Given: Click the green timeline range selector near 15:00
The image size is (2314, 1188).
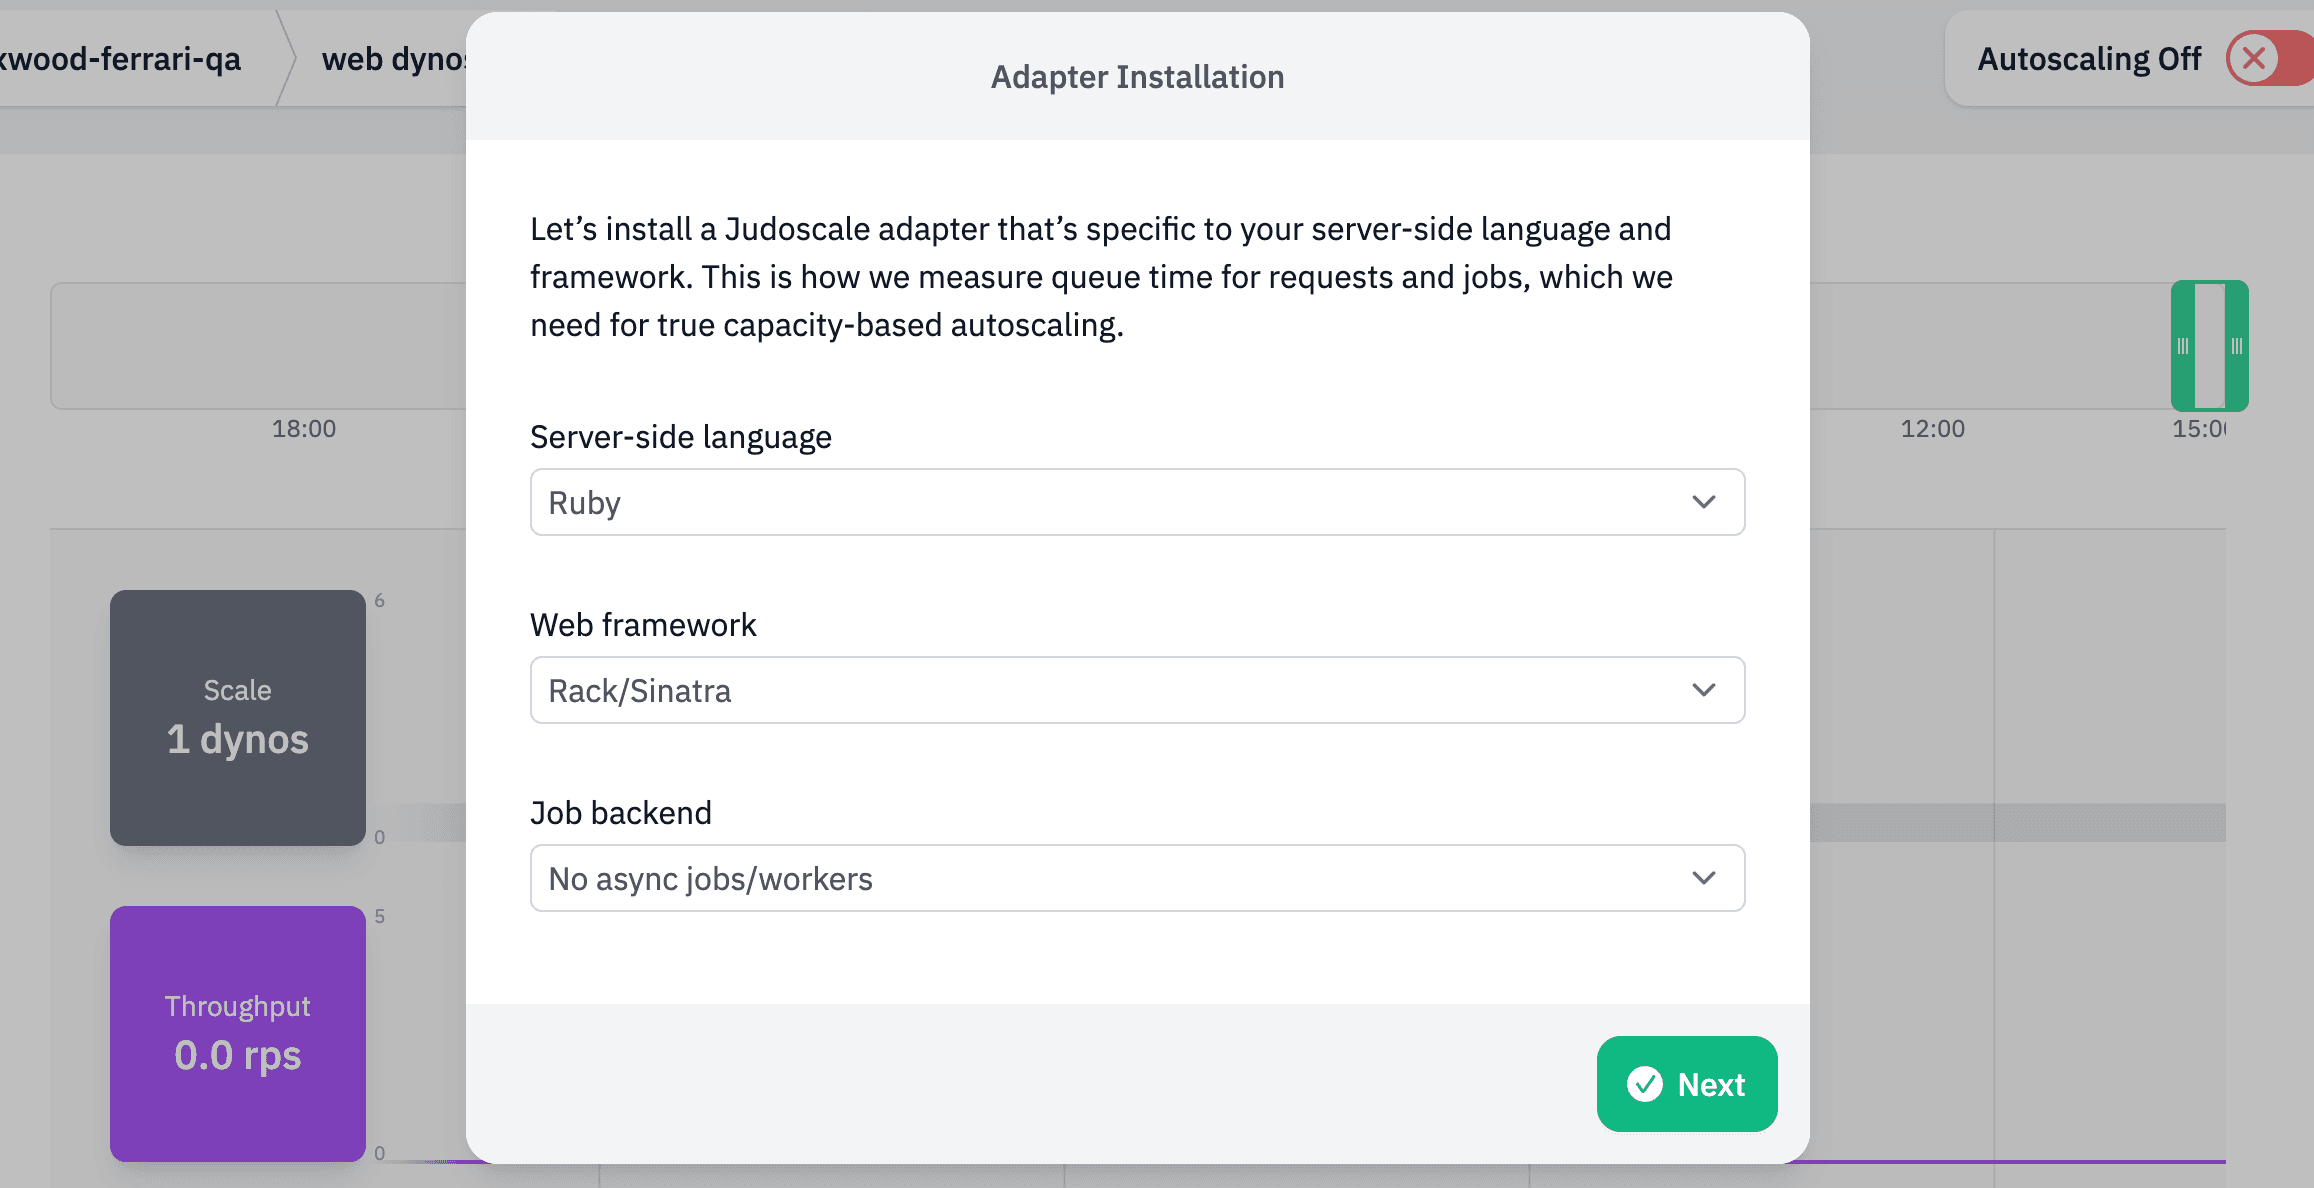Looking at the screenshot, I should [2210, 346].
